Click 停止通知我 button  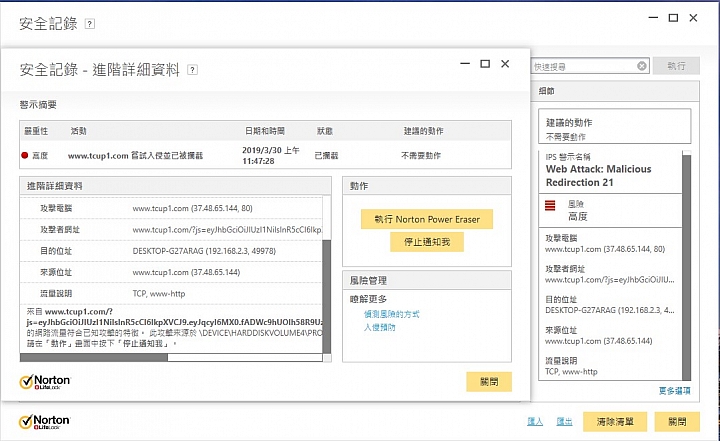pos(427,242)
